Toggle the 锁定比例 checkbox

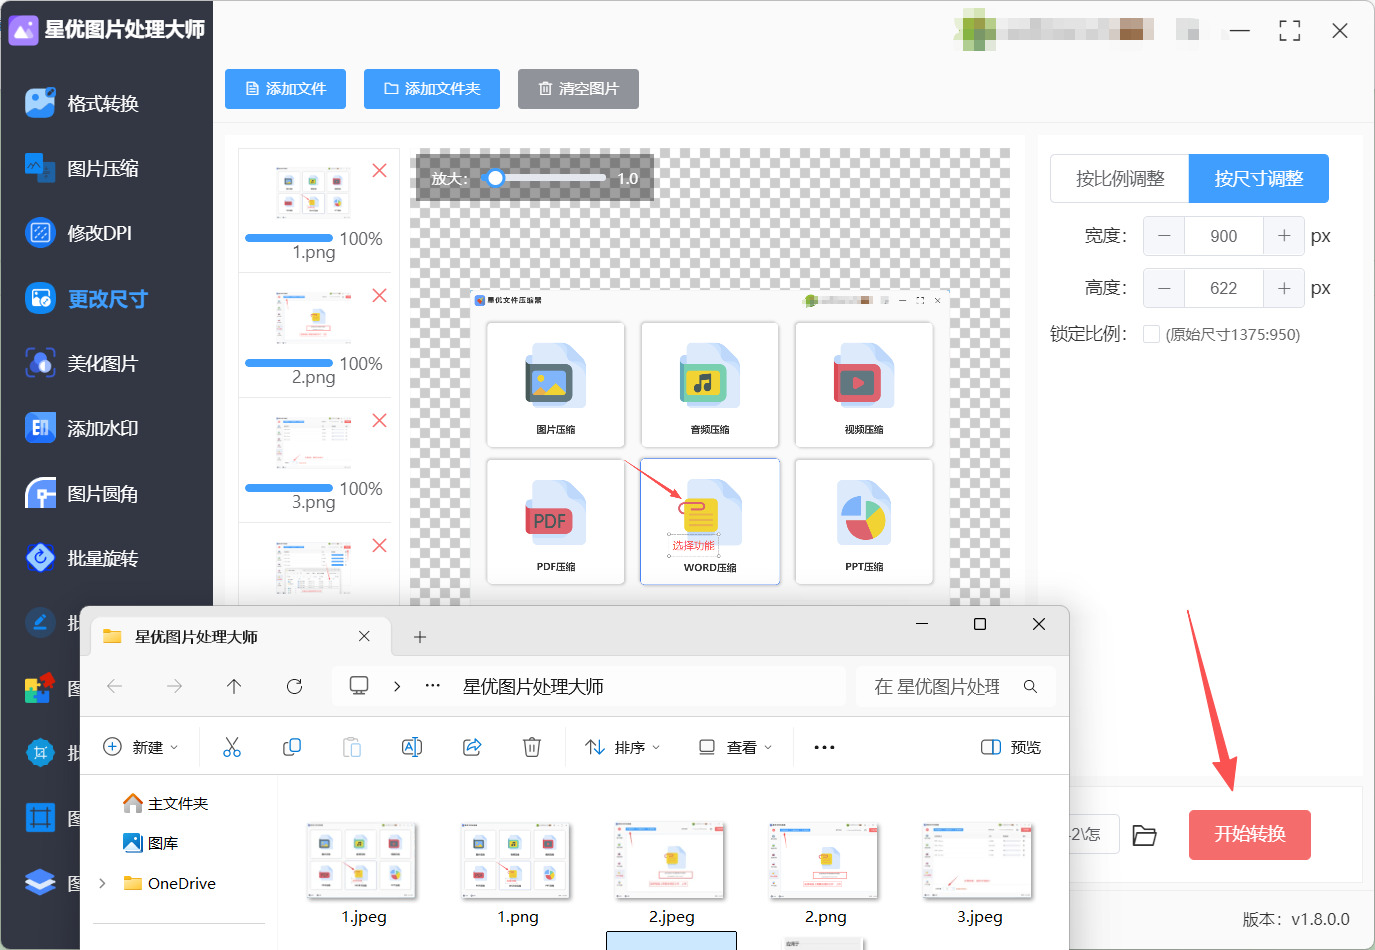(1152, 334)
